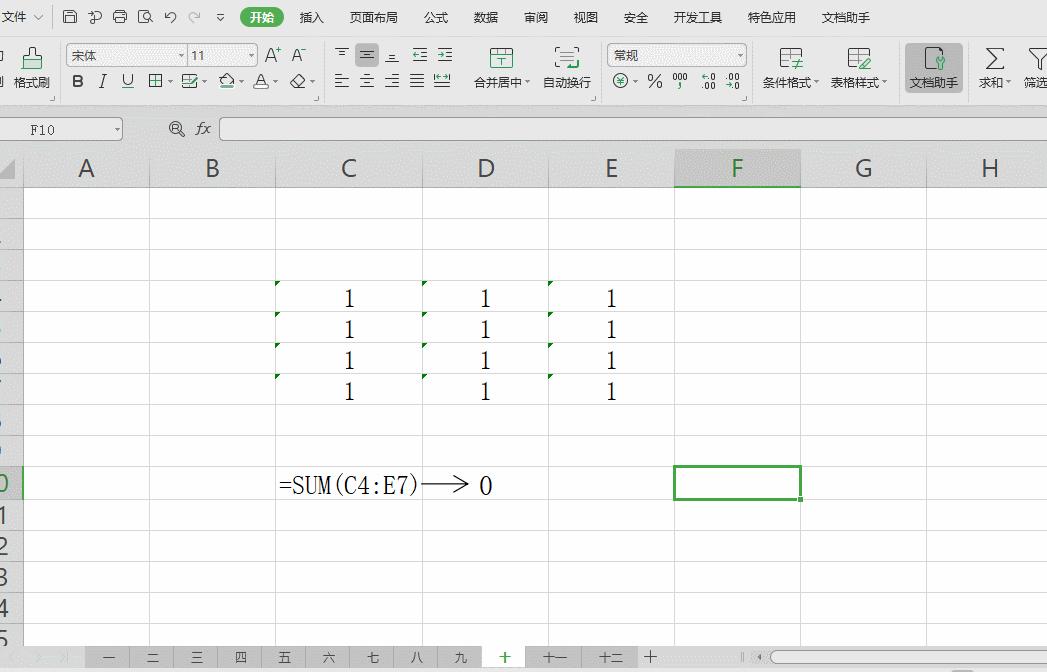Viewport: 1047px width, 672px height.
Task: Open the Data (数据) tab
Action: click(x=485, y=17)
